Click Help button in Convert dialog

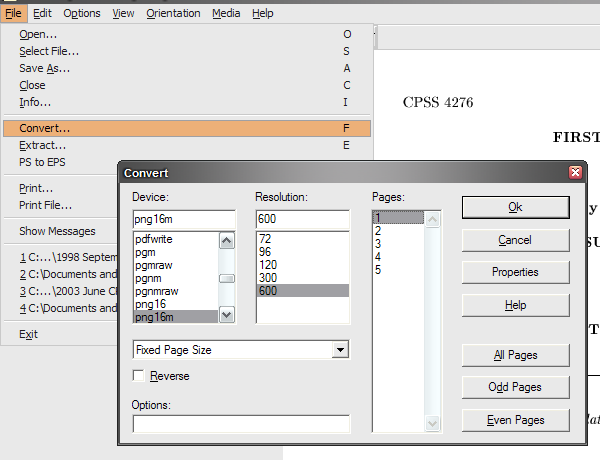pos(515,305)
